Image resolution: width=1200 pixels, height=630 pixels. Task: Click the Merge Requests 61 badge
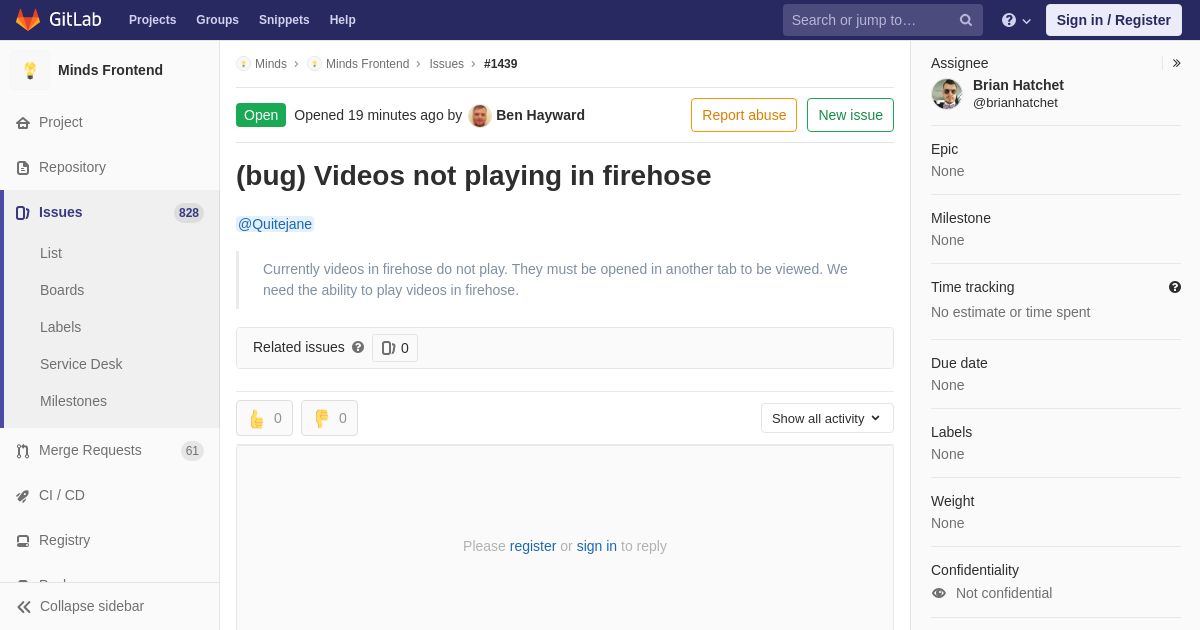point(192,451)
